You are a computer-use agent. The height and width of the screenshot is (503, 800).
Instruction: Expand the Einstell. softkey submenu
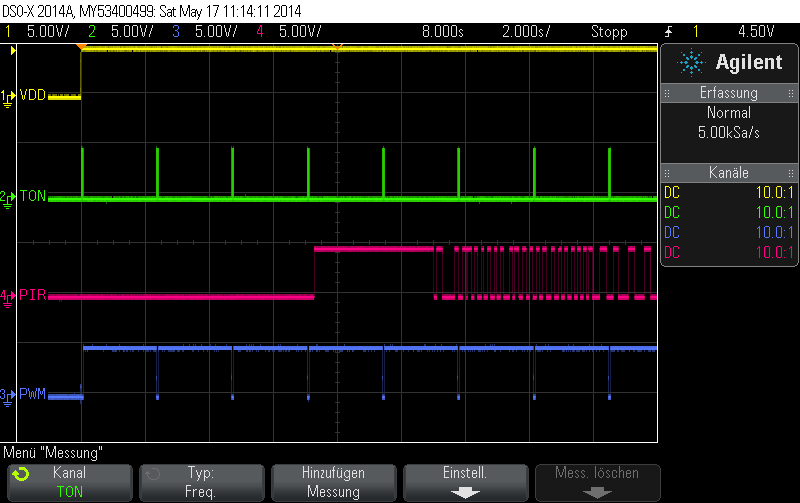tap(465, 481)
